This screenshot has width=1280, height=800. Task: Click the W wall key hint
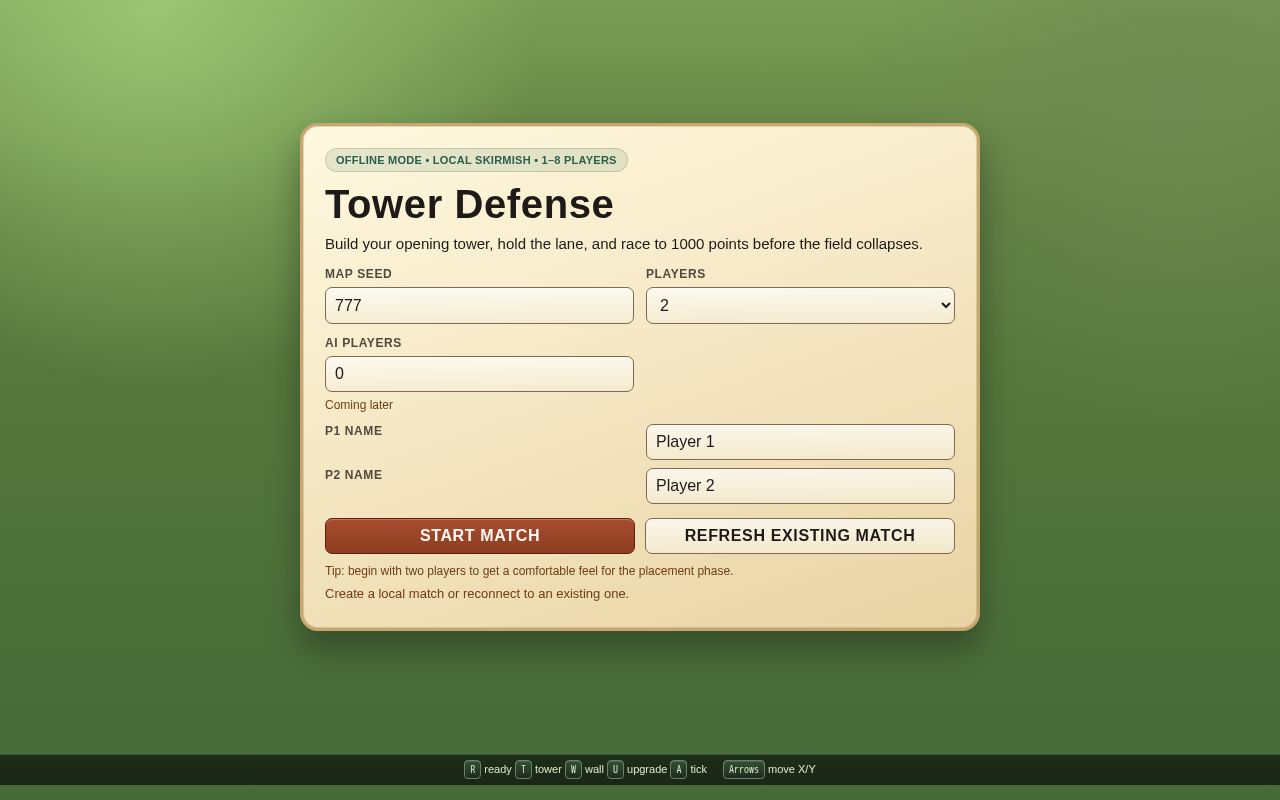click(x=573, y=770)
